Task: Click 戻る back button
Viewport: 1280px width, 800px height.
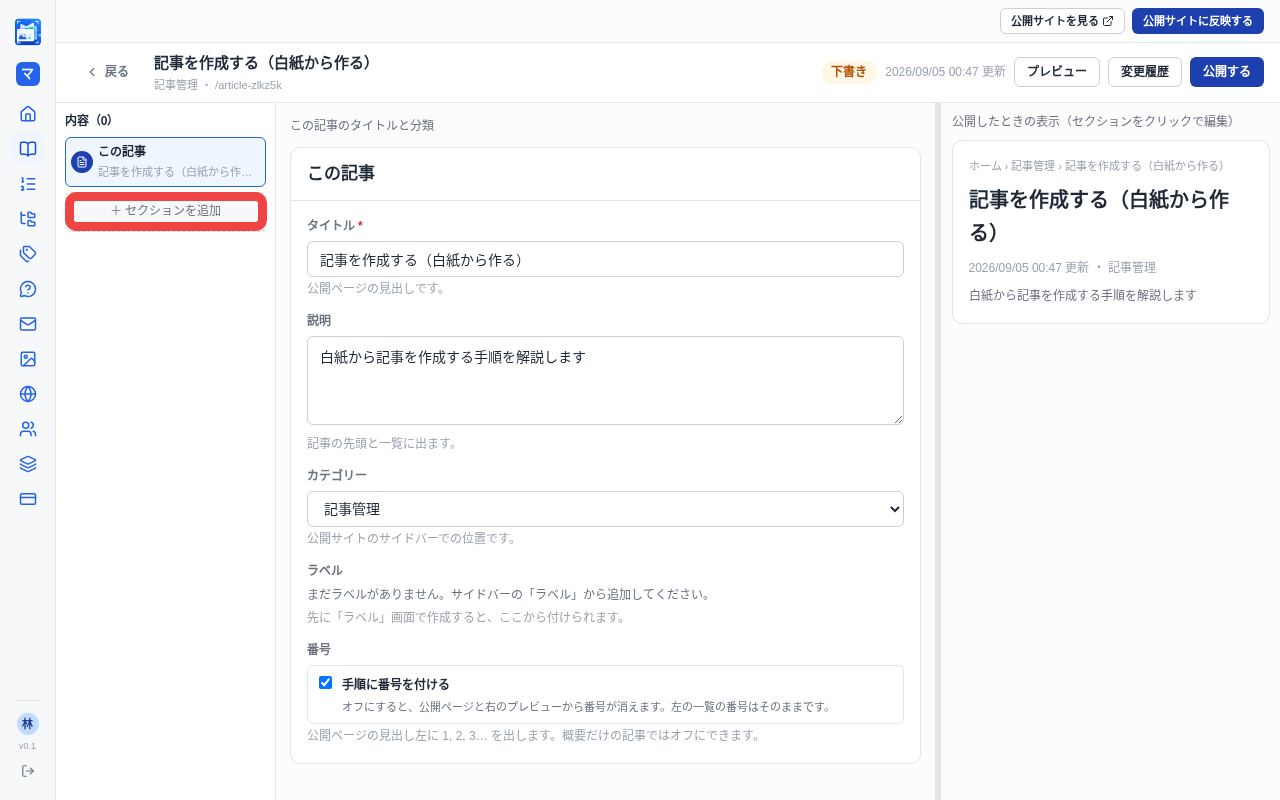Action: [x=107, y=72]
